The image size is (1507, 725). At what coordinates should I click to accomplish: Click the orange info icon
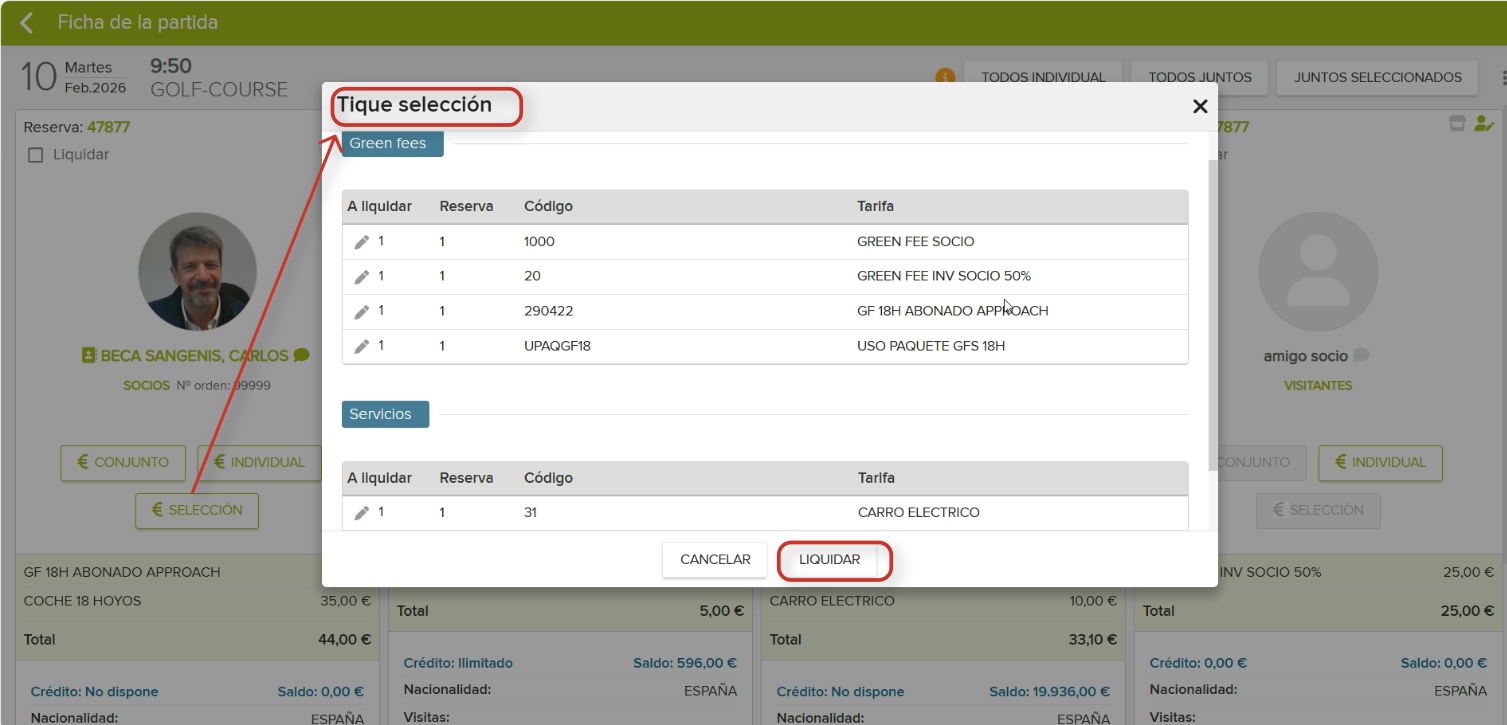(945, 77)
